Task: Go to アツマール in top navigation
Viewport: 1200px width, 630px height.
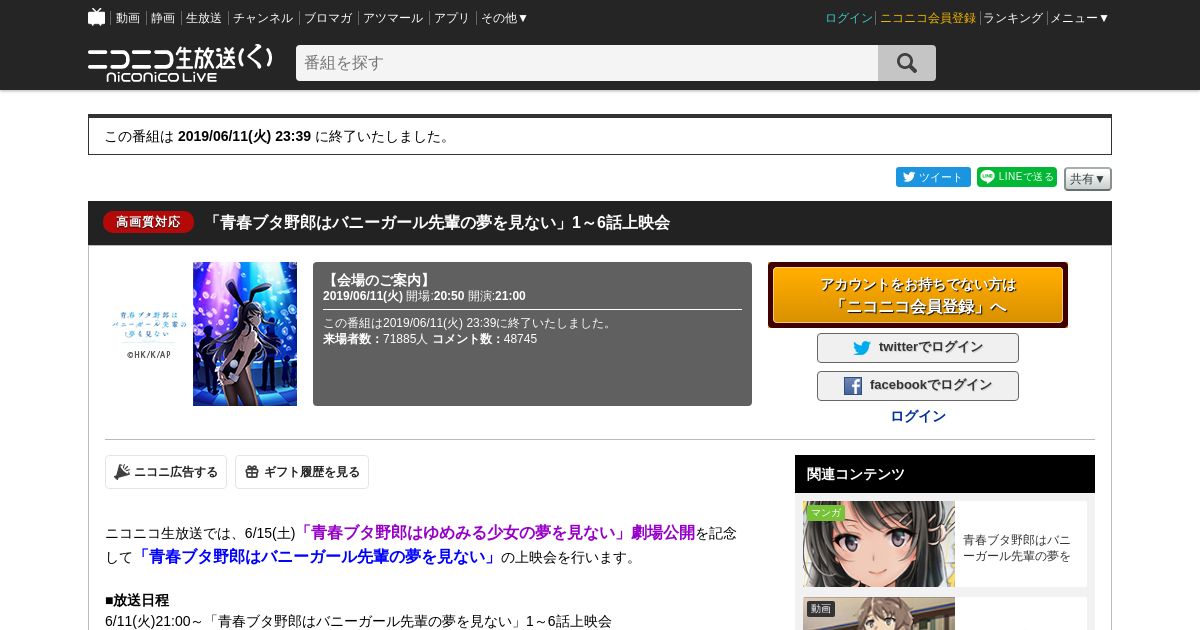Action: pos(393,18)
